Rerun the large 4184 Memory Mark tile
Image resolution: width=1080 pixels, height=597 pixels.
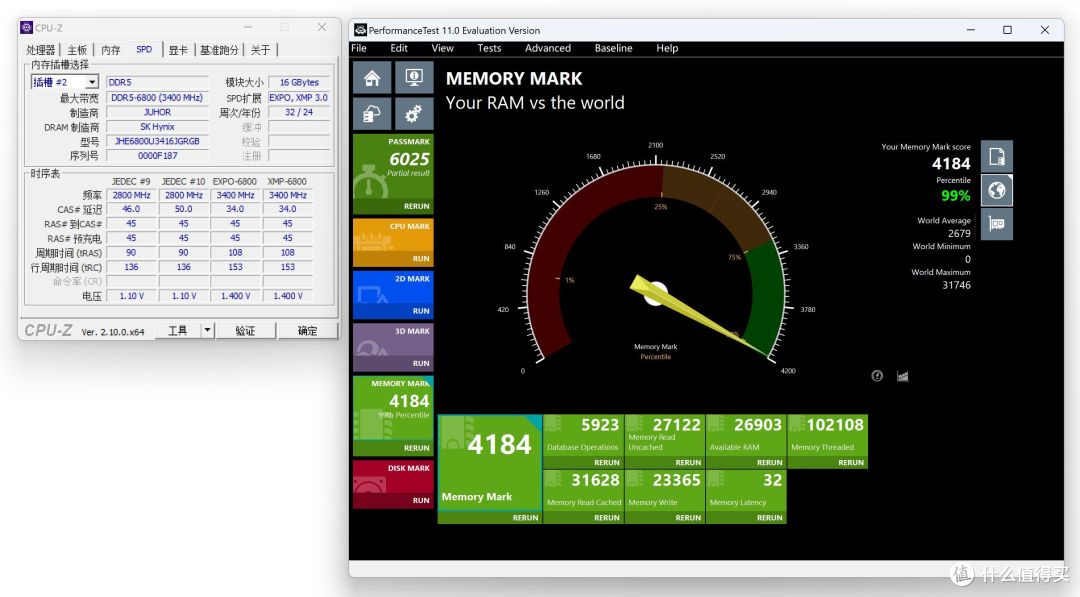tap(525, 517)
